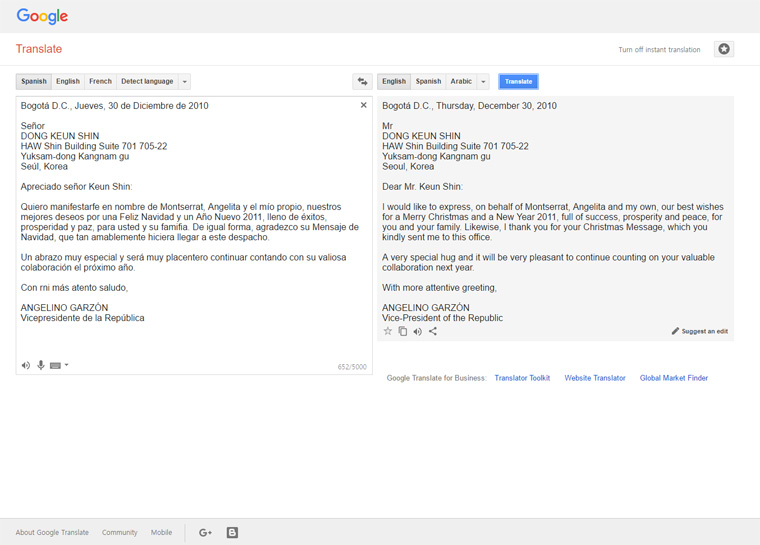760x545 pixels.
Task: Click the 652/5000 character counter
Action: point(352,367)
